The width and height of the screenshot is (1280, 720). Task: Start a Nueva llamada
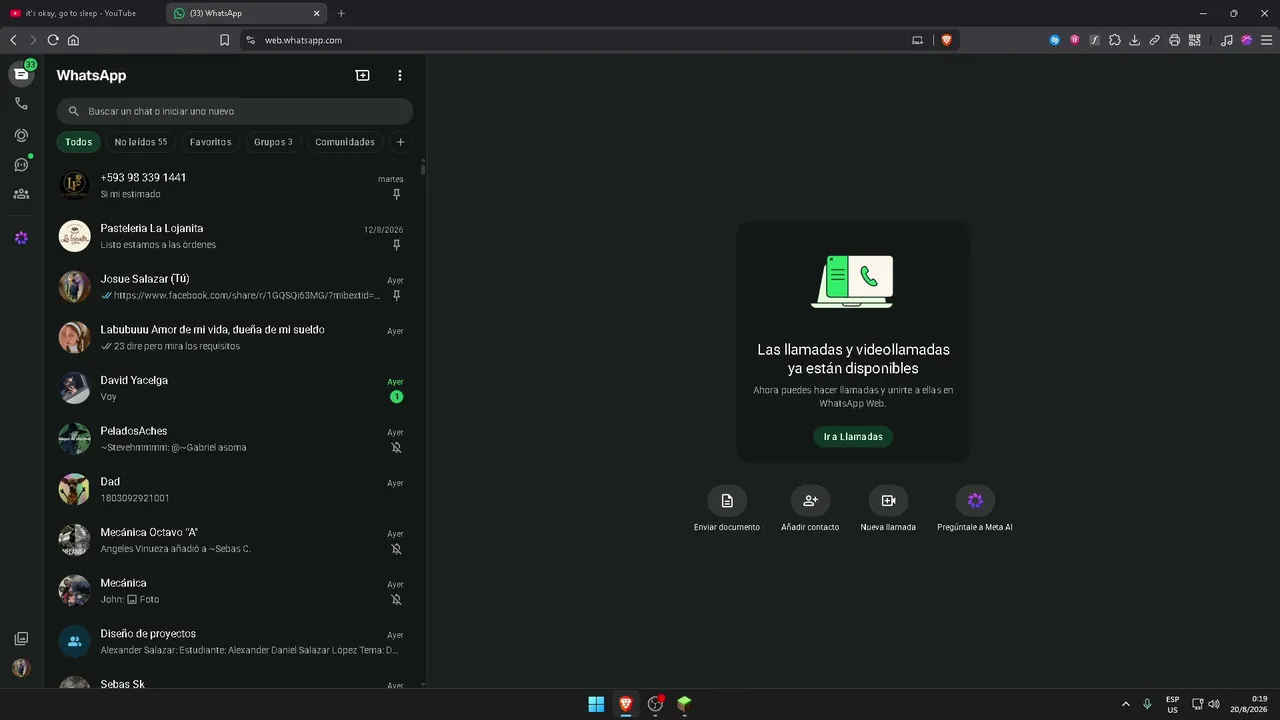888,501
